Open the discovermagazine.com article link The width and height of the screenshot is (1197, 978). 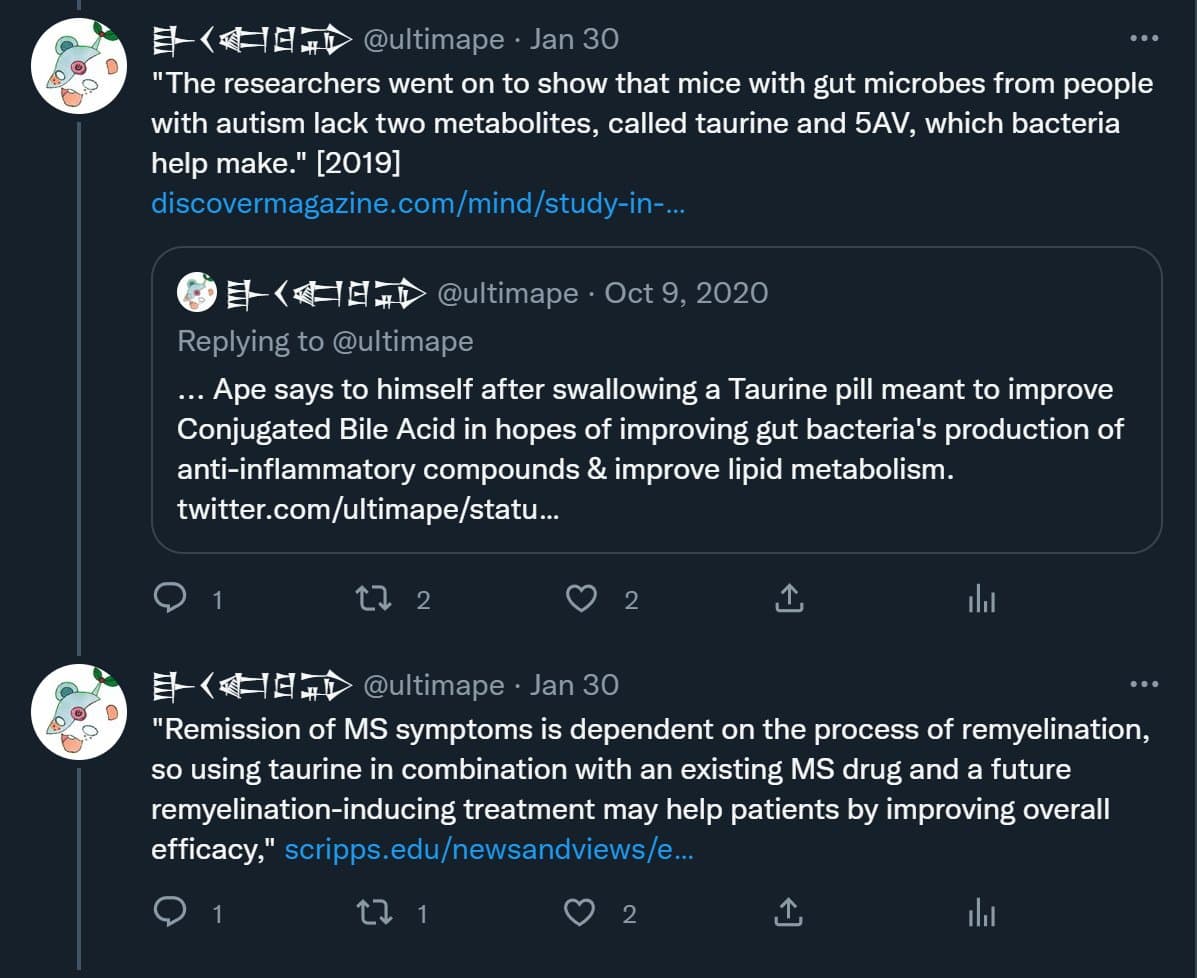pyautogui.click(x=418, y=204)
